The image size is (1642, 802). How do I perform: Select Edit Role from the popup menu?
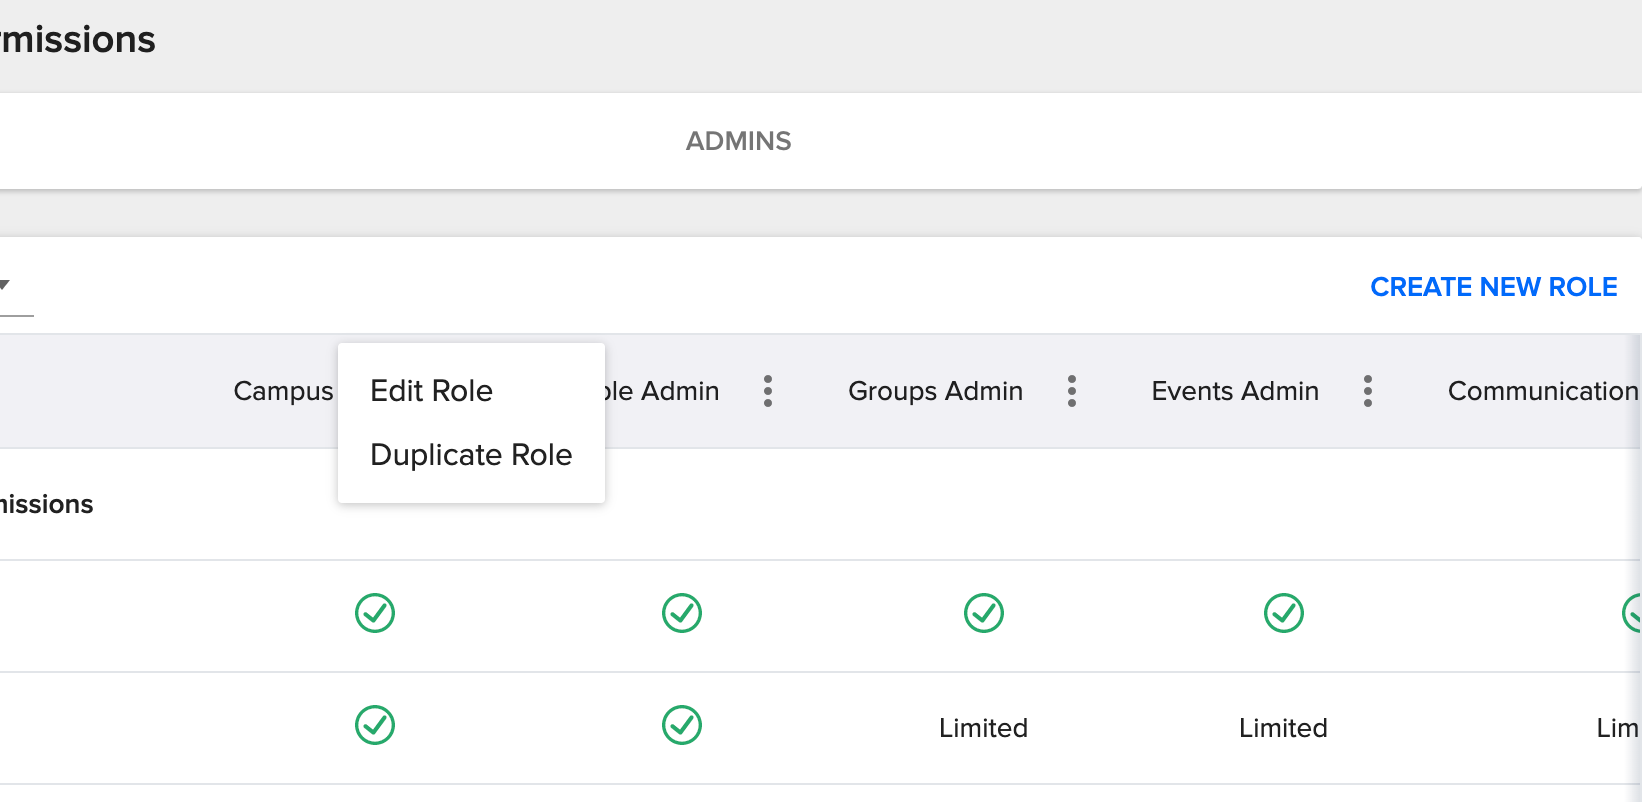point(431,391)
